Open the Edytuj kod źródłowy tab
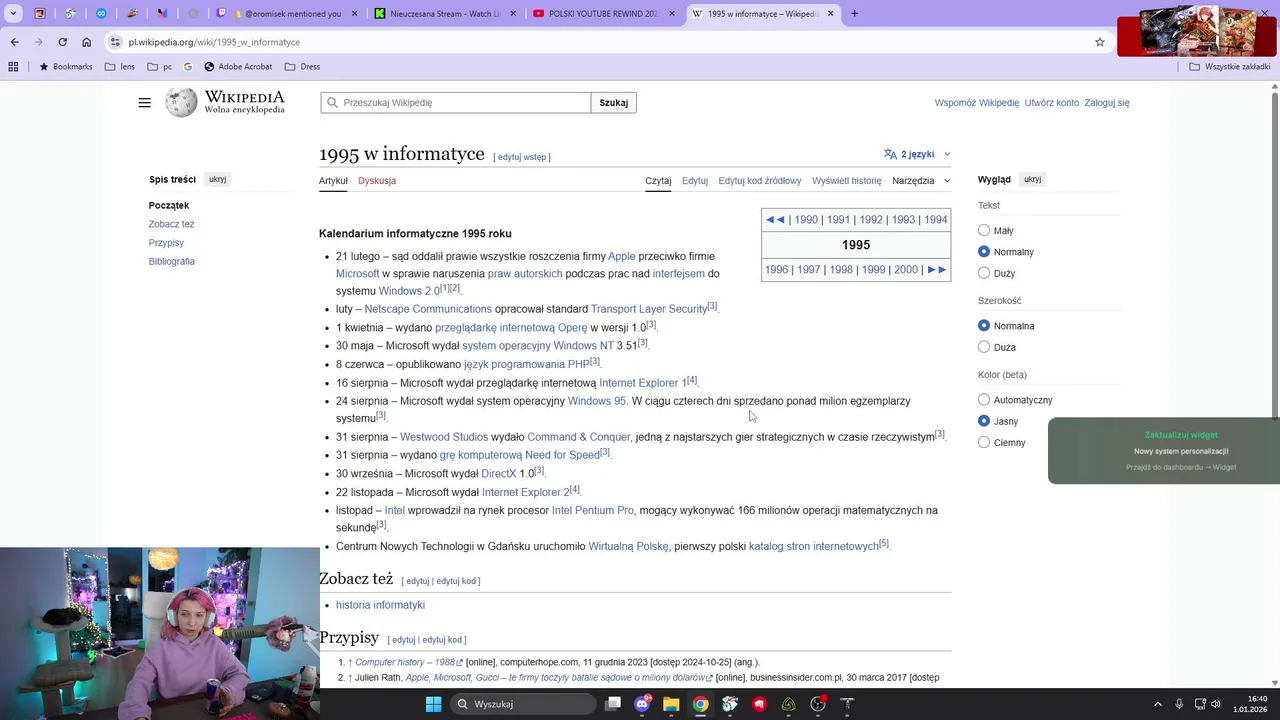The image size is (1280, 720). (x=760, y=181)
